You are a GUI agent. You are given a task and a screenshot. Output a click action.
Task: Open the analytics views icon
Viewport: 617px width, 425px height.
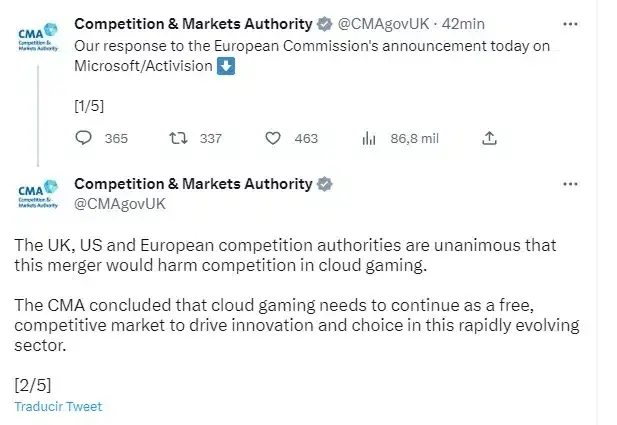[369, 138]
